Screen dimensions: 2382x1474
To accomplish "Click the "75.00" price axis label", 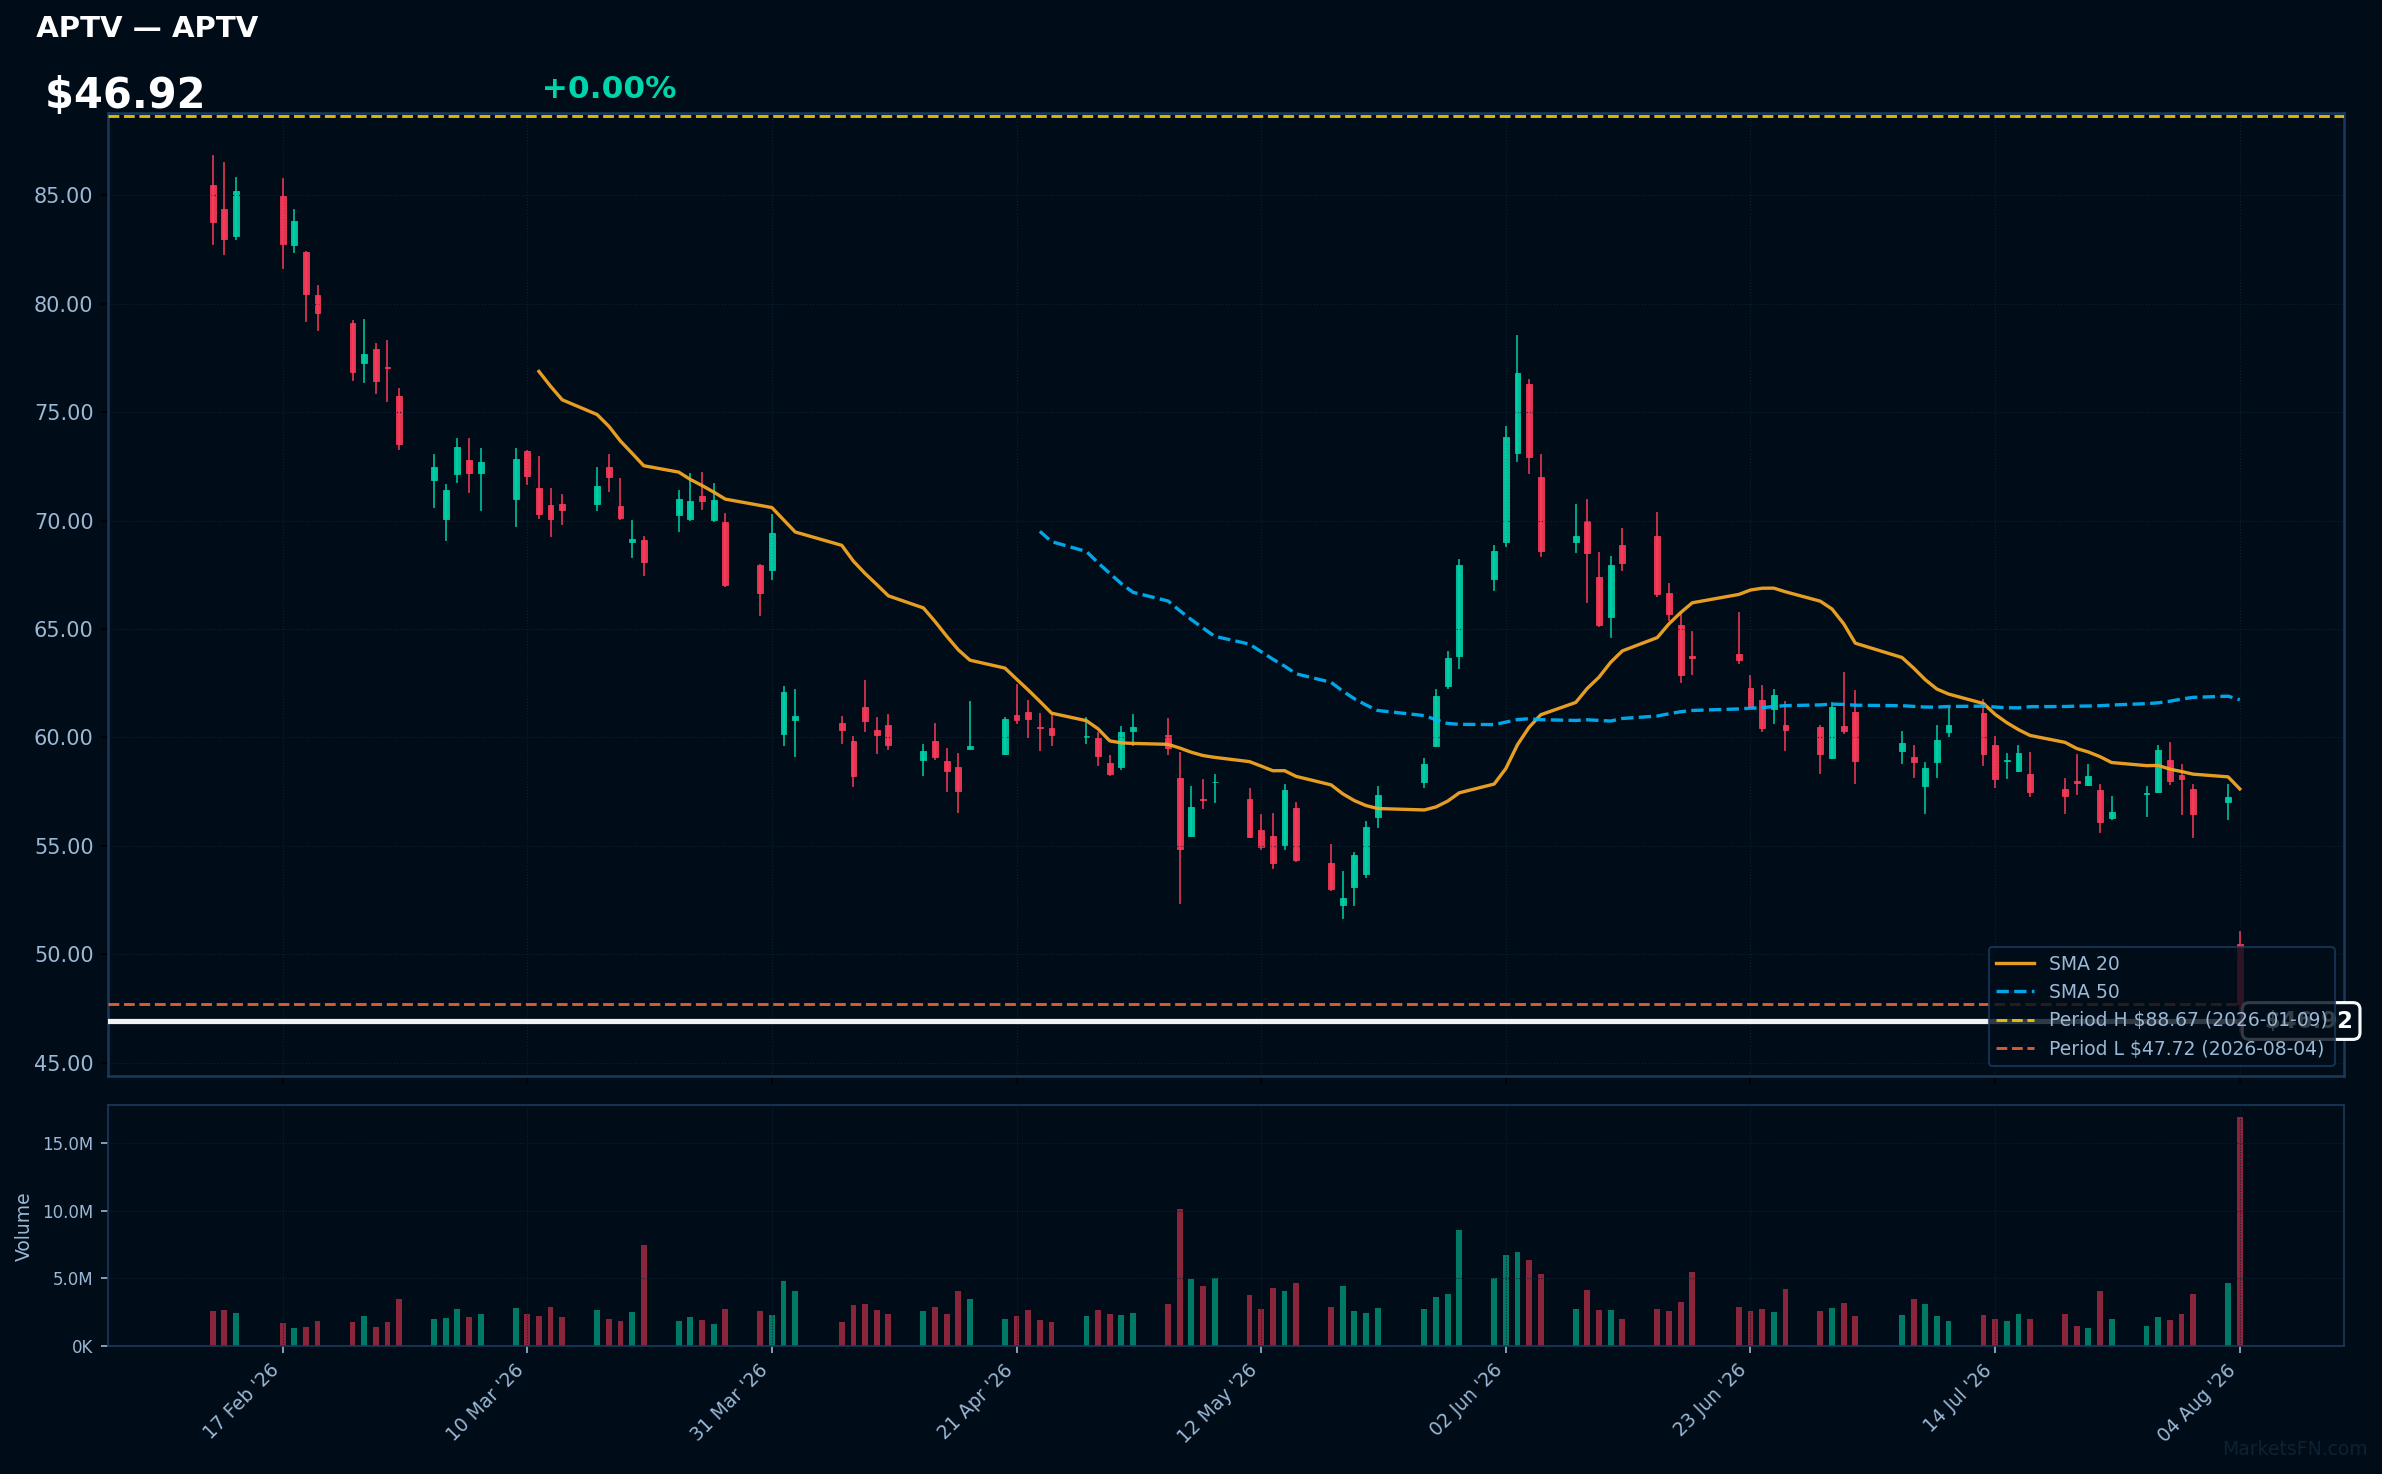I will pos(63,413).
